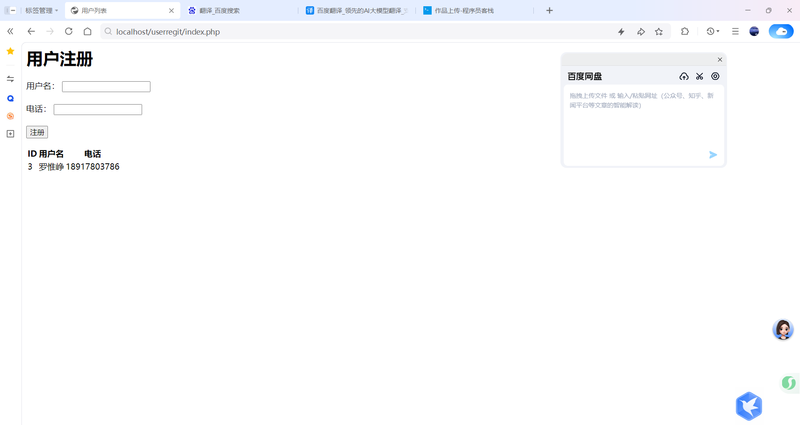The image size is (800, 425).
Task: Click the 百度网盘 upload cloud icon
Action: (684, 77)
